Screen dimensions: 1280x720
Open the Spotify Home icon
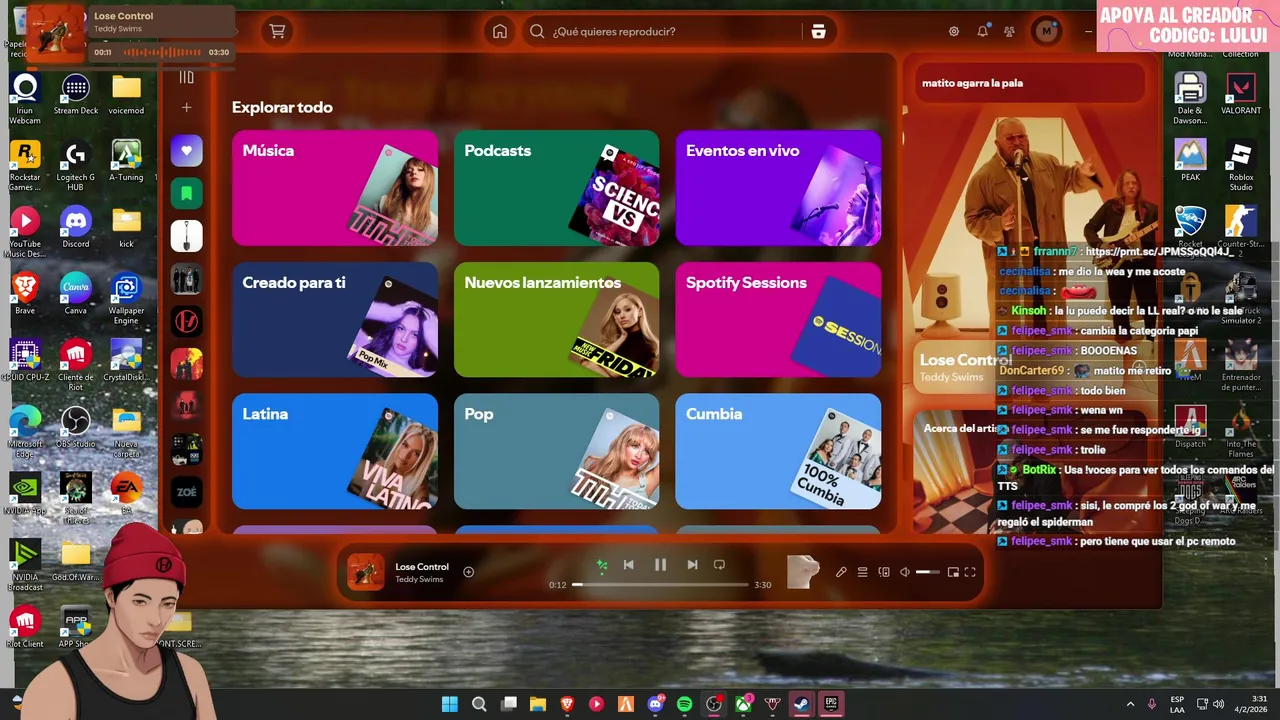pyautogui.click(x=500, y=31)
